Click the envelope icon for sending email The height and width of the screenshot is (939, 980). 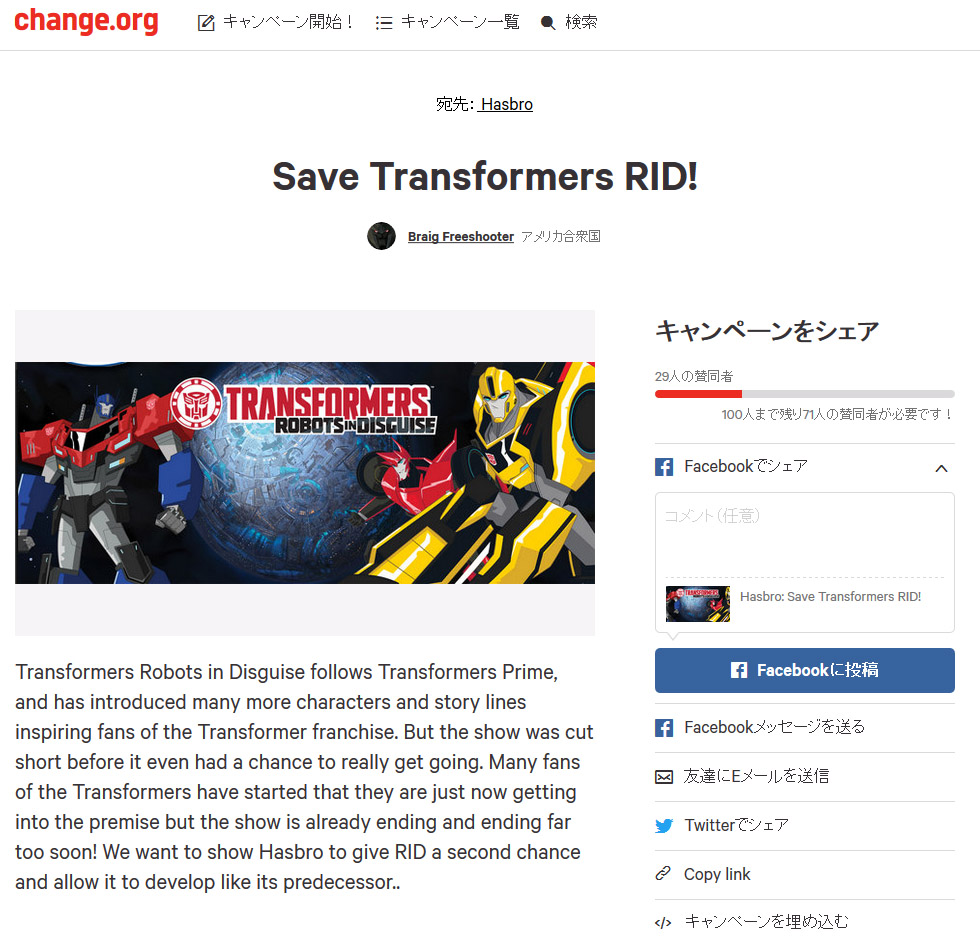coord(664,777)
